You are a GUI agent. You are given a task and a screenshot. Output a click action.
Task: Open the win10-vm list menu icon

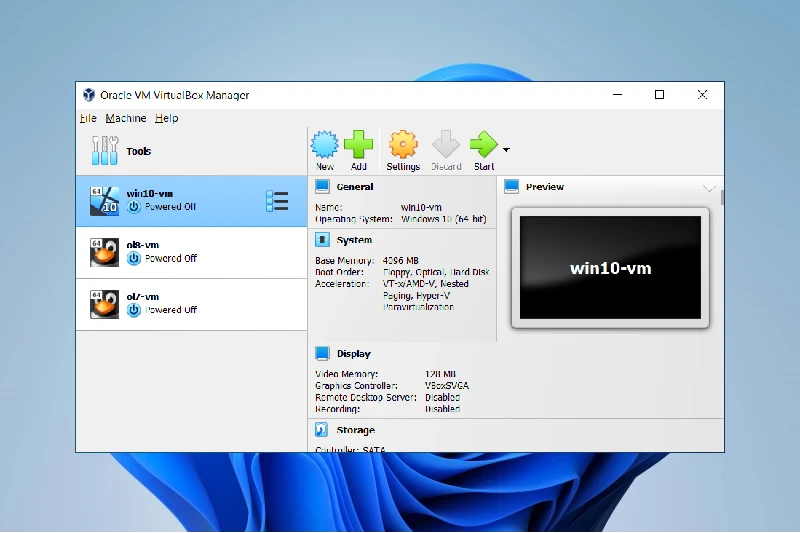[277, 201]
